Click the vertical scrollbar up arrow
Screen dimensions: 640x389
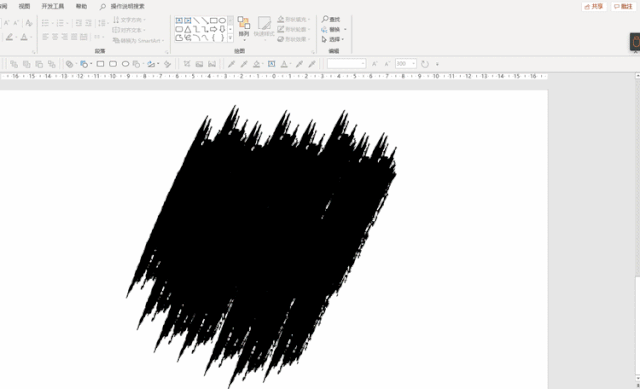638,76
